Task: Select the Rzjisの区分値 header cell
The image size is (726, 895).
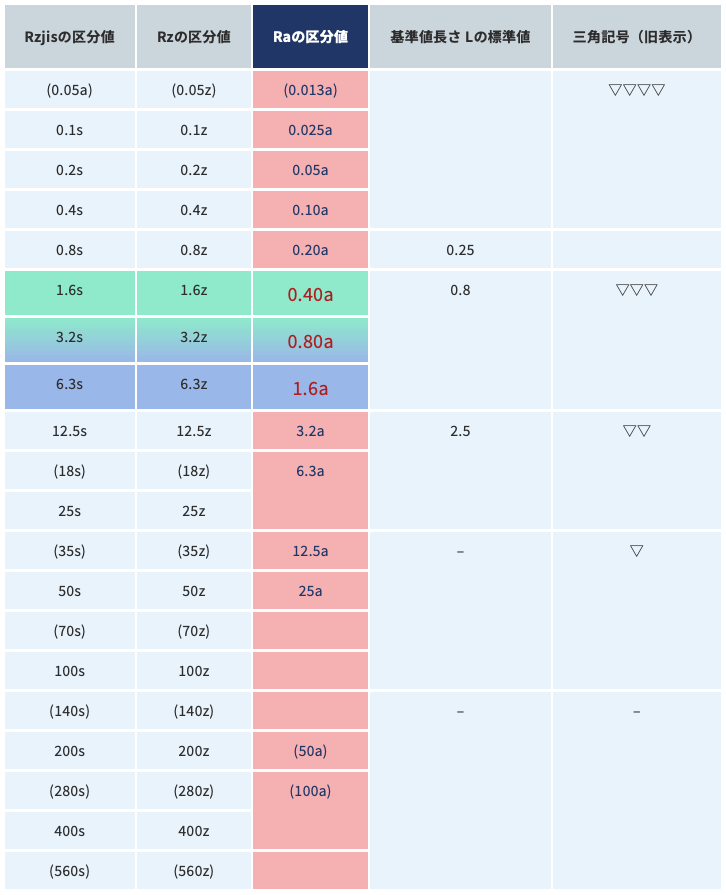Action: pos(70,37)
